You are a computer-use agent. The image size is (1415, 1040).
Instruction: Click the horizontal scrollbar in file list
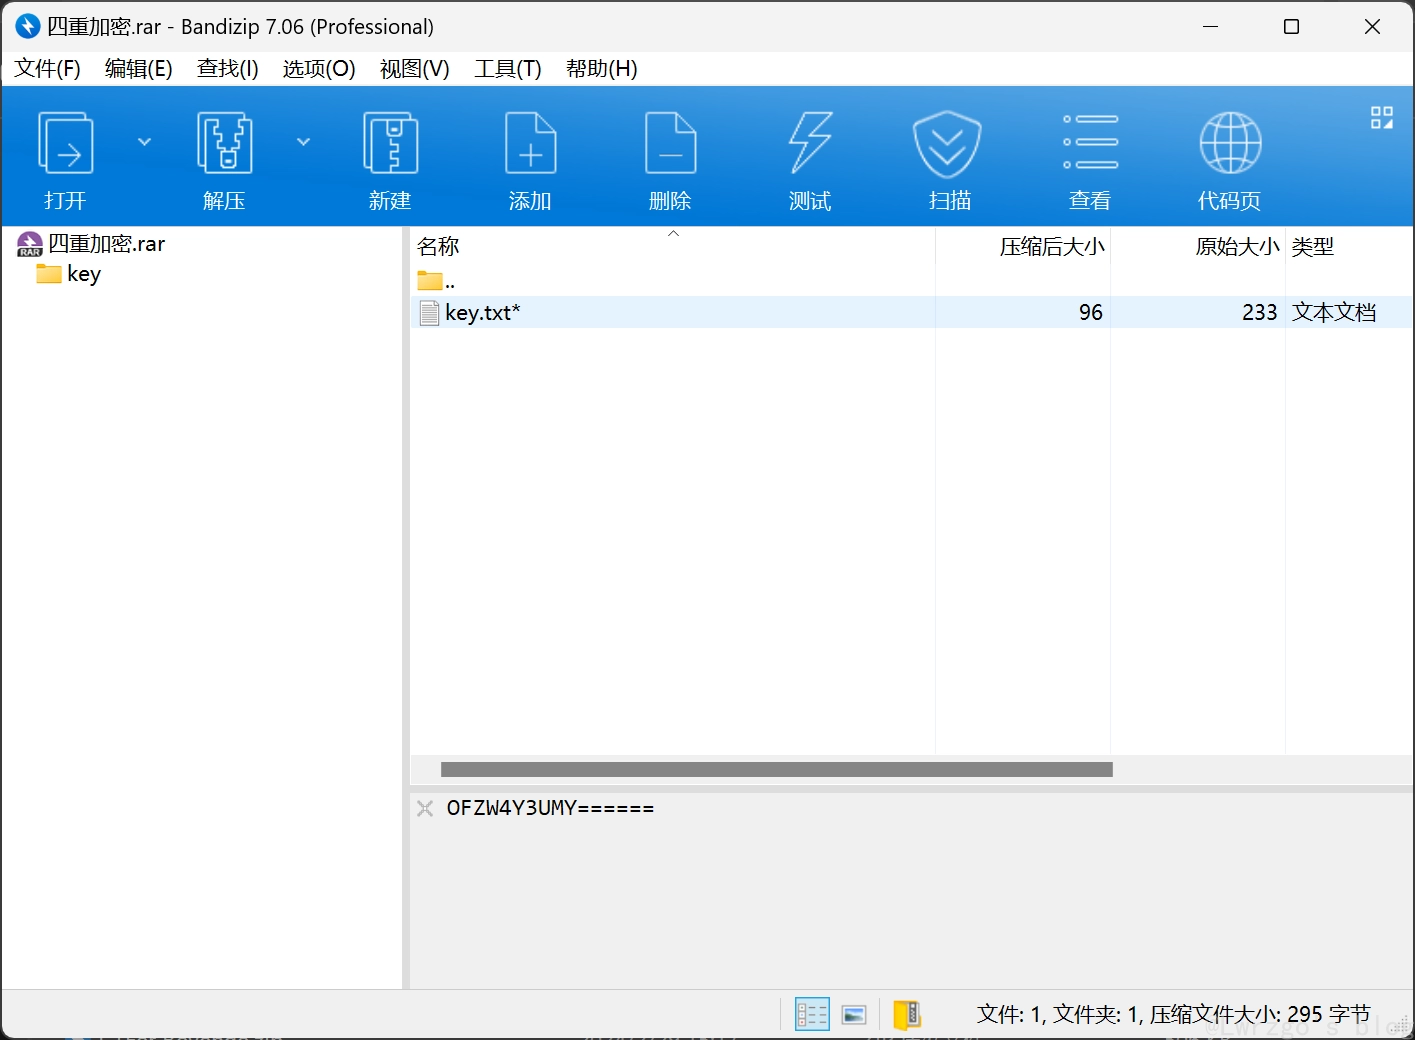777,769
